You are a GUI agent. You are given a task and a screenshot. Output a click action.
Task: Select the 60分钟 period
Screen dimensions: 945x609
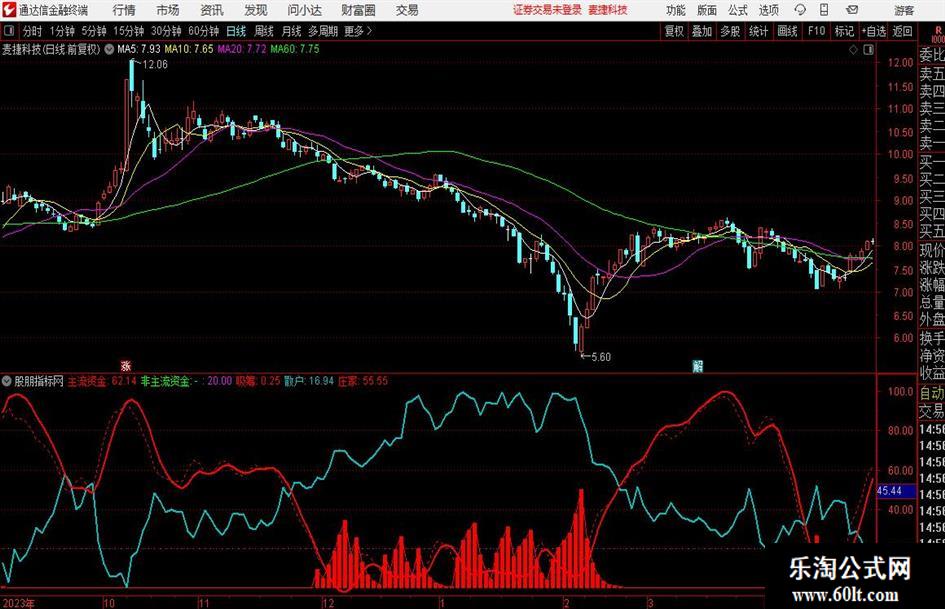click(204, 31)
